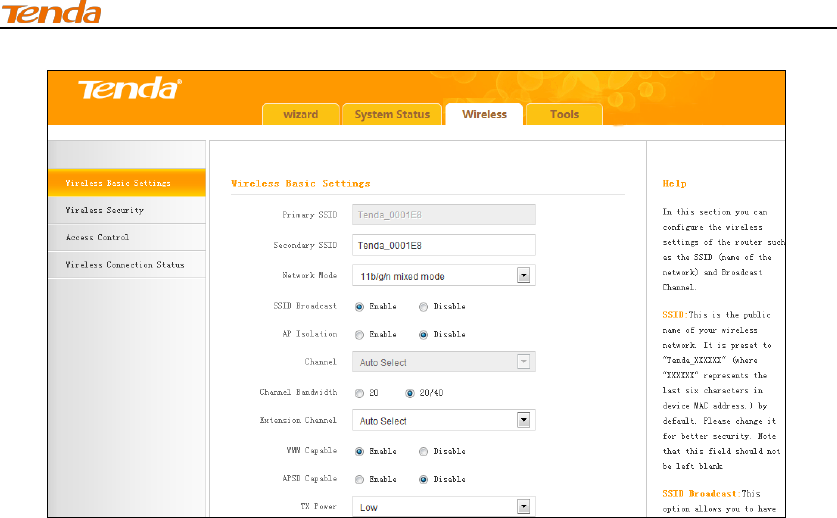837x518 pixels.
Task: Click the Primary SSID label
Action: point(310,215)
